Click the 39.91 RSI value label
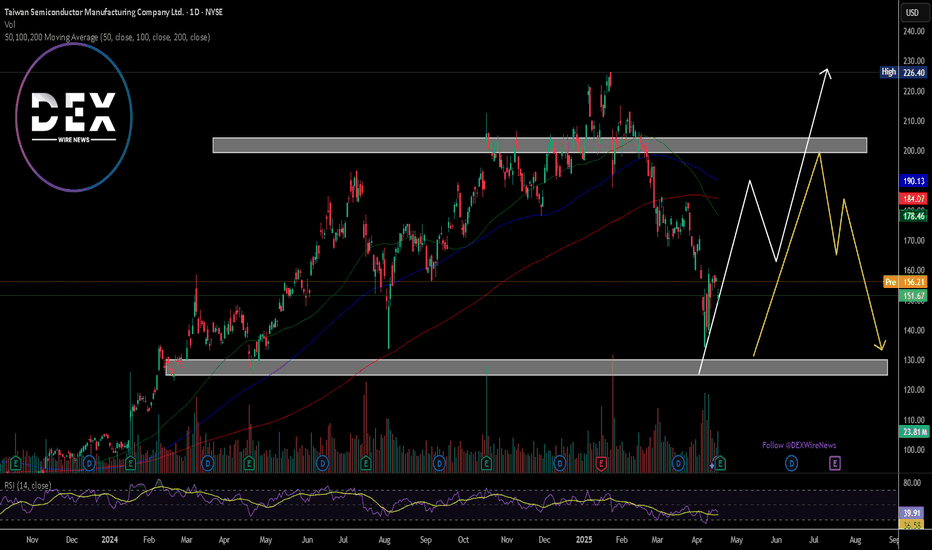 912,513
